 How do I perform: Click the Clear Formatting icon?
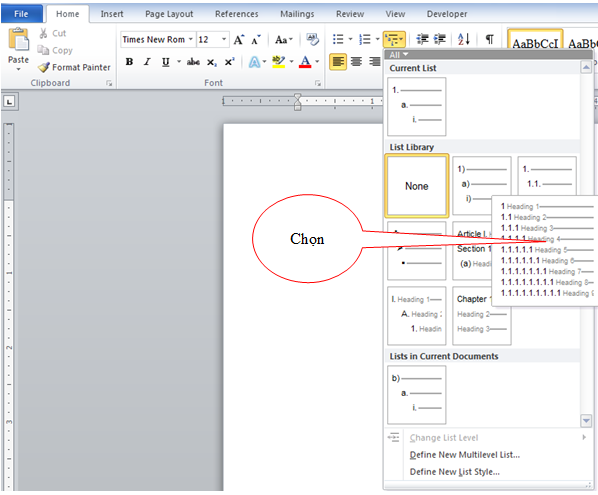[312, 39]
